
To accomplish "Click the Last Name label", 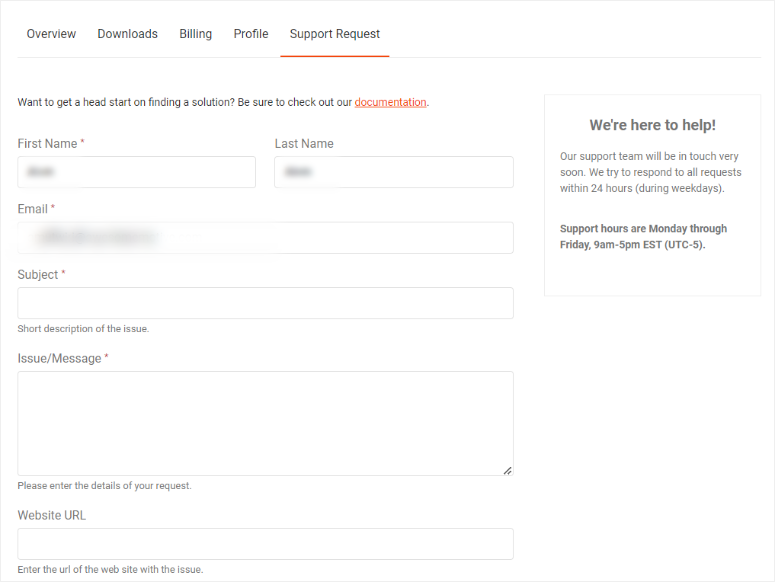I will point(304,144).
